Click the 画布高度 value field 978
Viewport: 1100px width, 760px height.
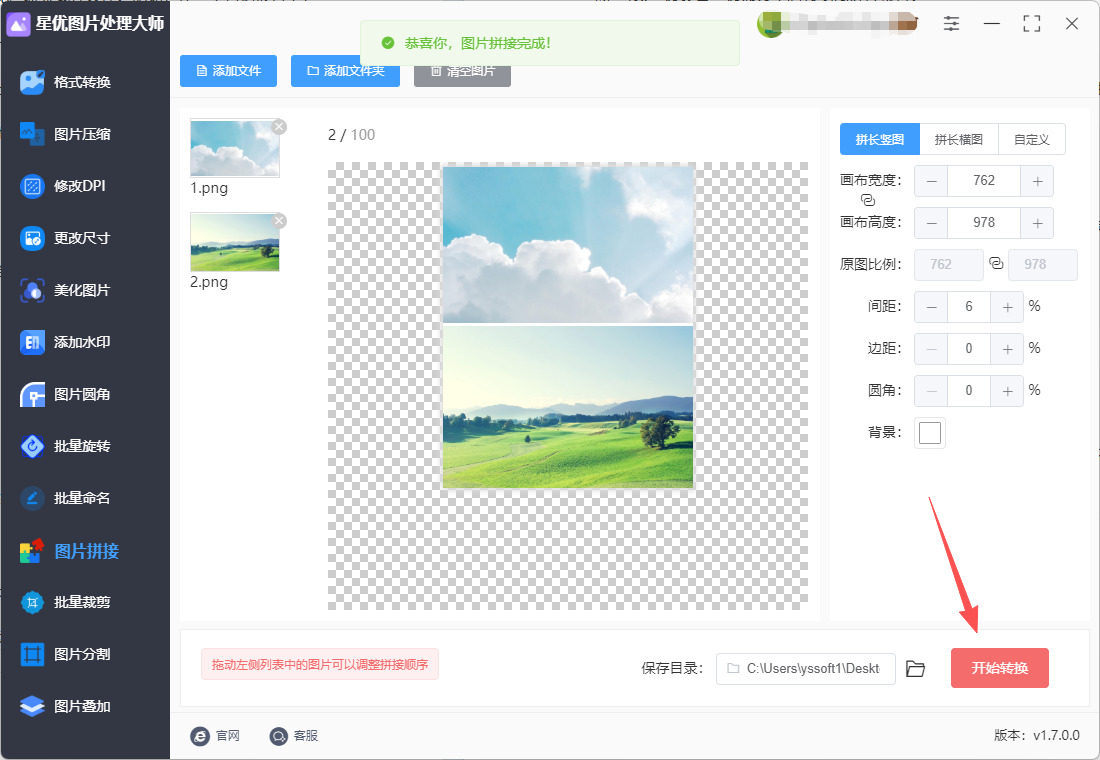pyautogui.click(x=984, y=223)
